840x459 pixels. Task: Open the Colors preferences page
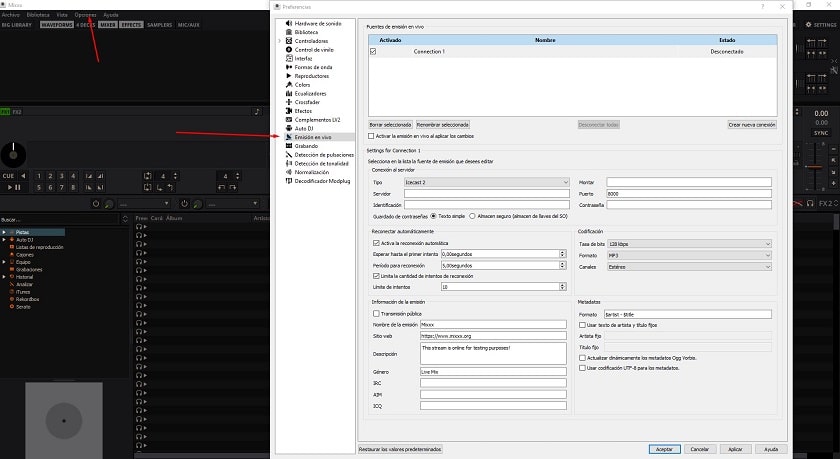coord(302,85)
